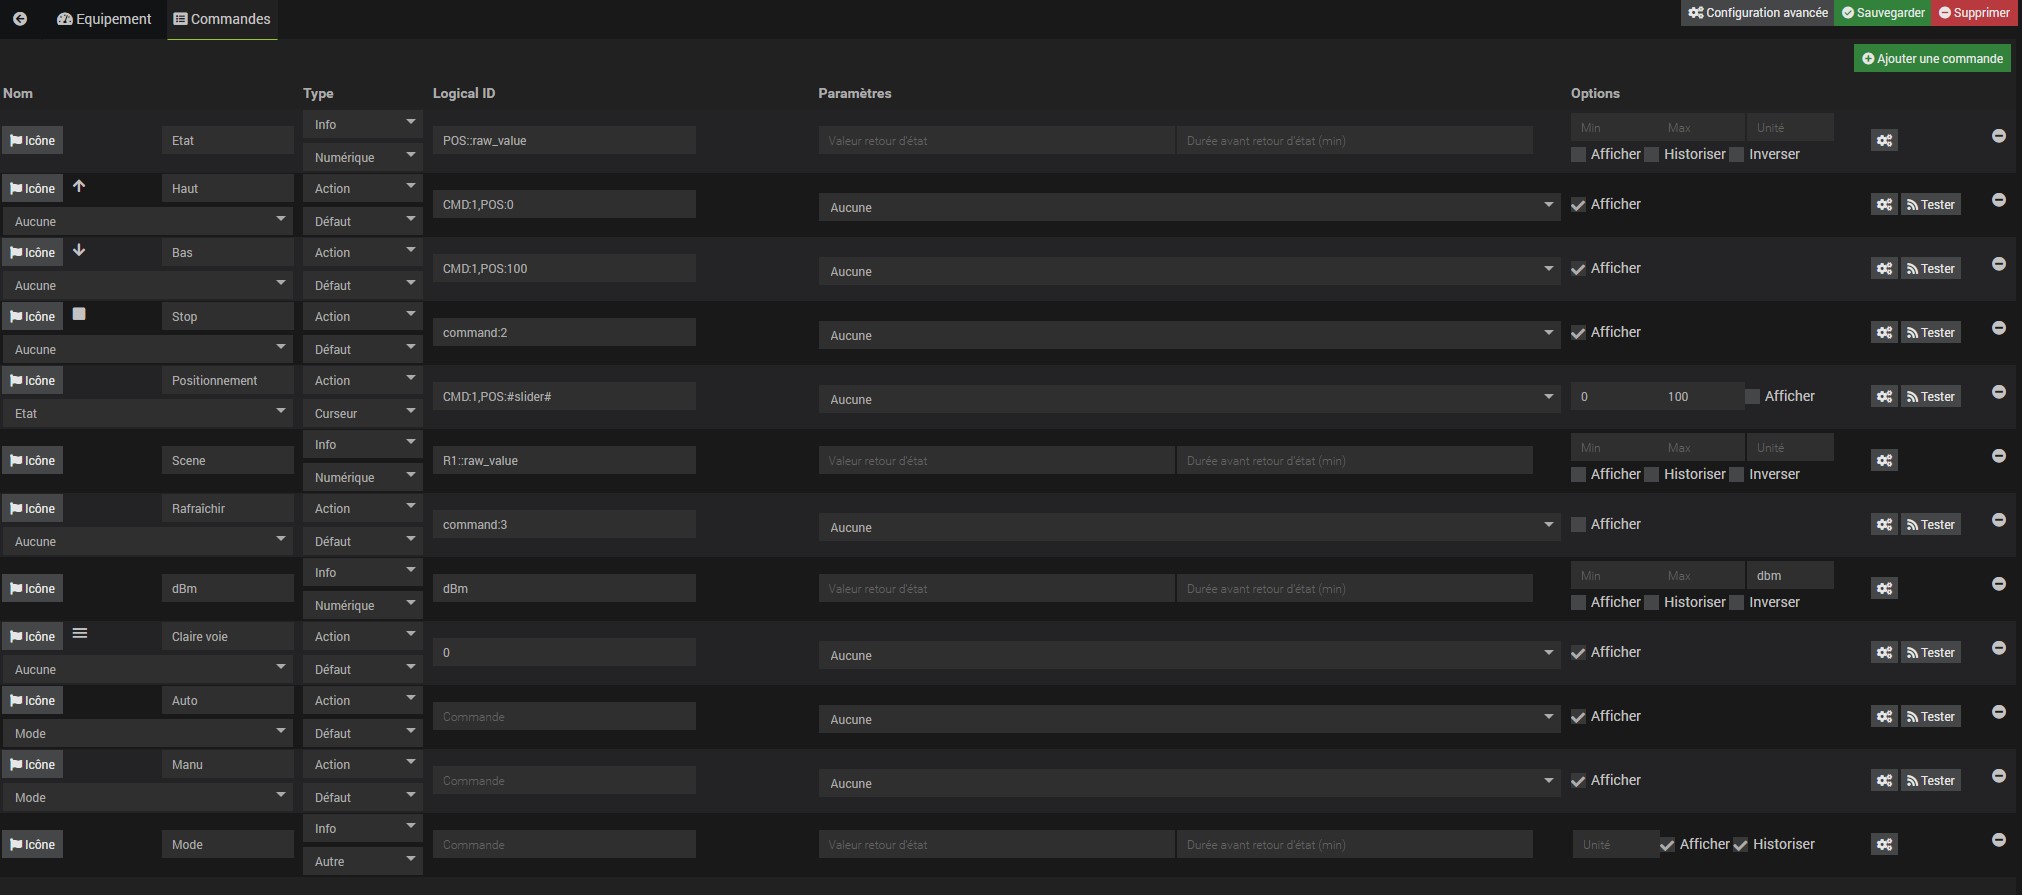The width and height of the screenshot is (2022, 895).
Task: Open gear settings for the Stop command
Action: (1884, 333)
